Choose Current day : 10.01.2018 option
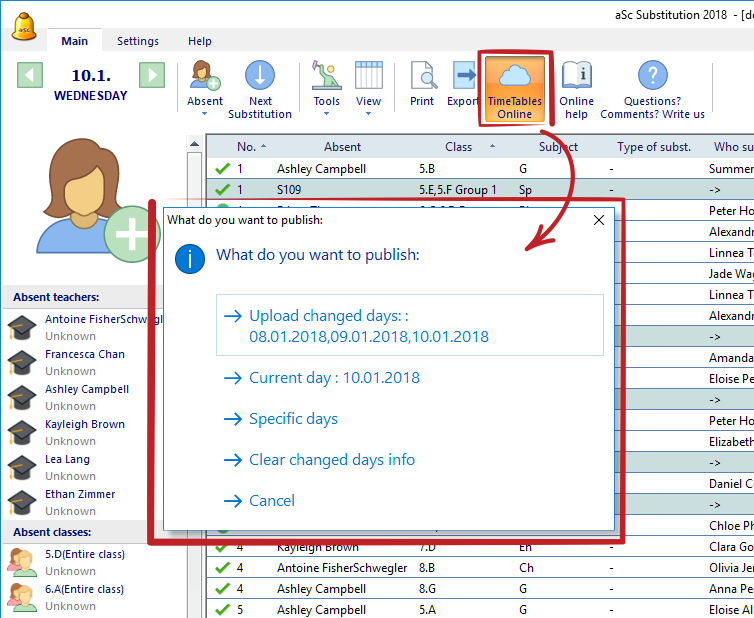The image size is (754, 618). [x=334, y=378]
